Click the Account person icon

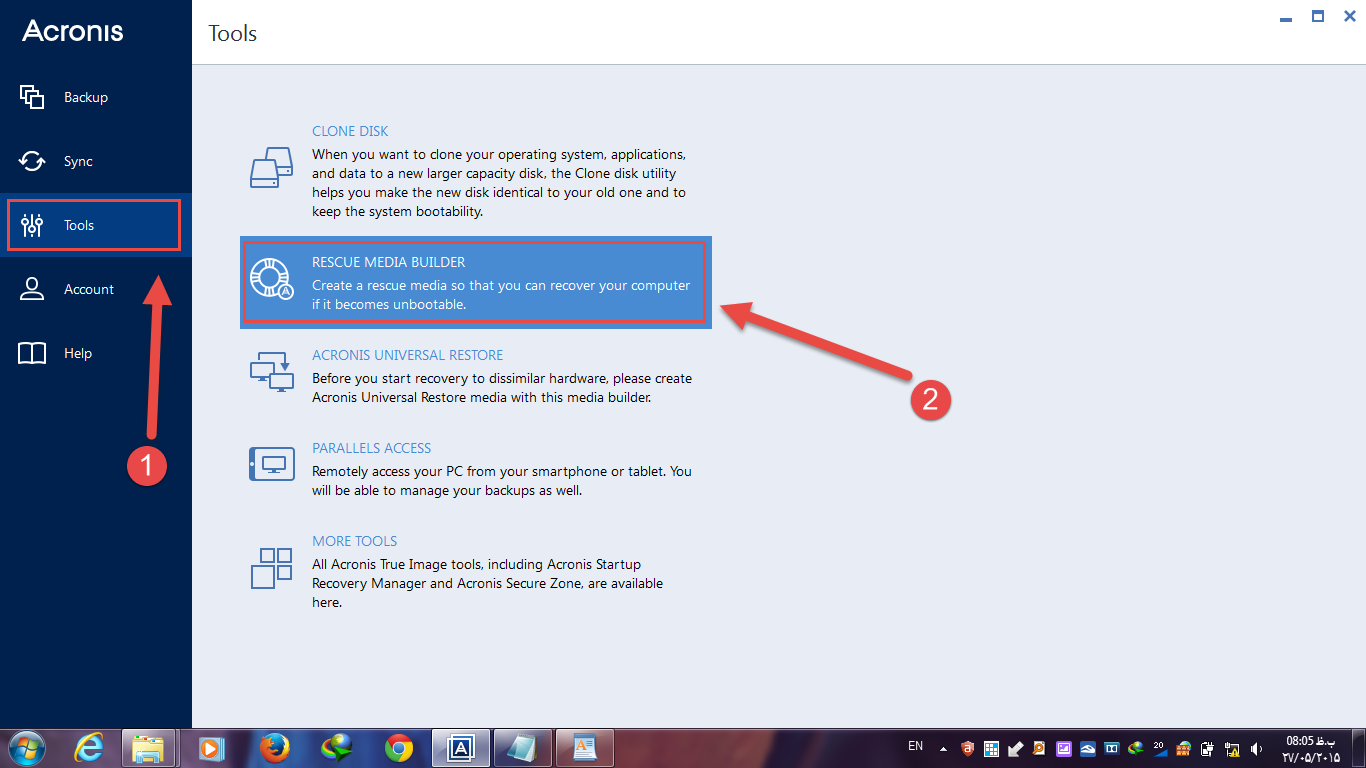(32, 289)
